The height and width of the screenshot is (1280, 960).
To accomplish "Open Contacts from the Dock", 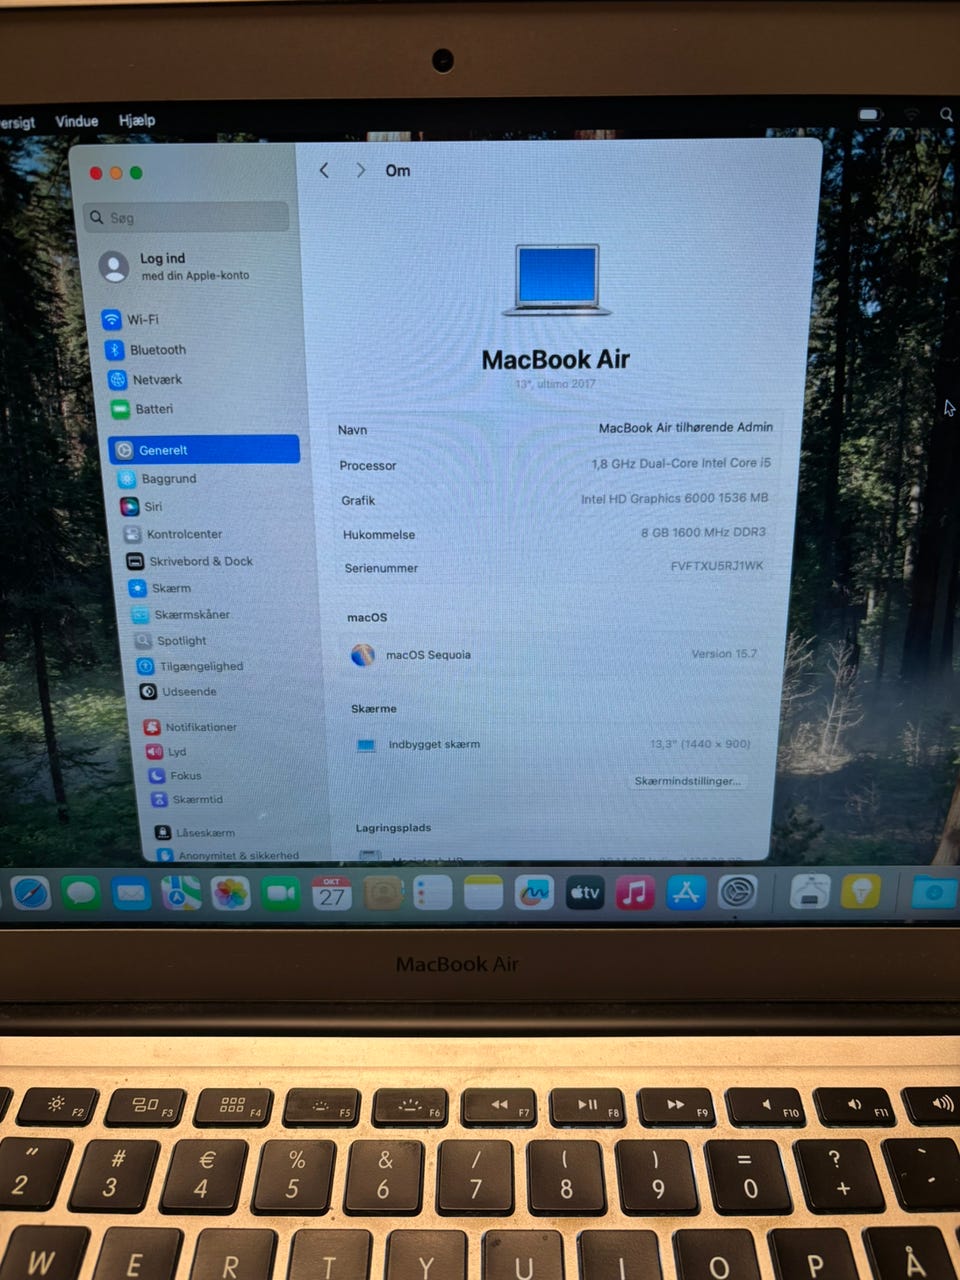I will [383, 893].
